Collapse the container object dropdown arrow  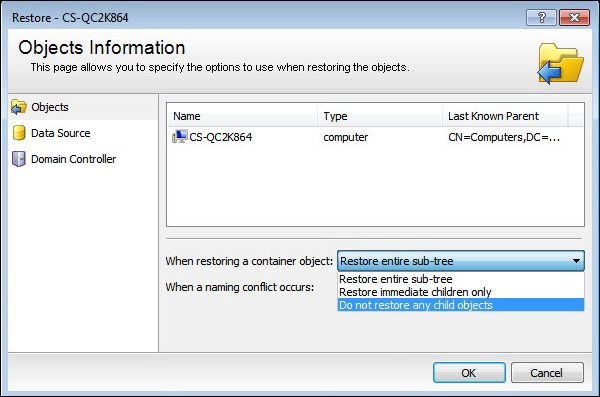coord(576,261)
